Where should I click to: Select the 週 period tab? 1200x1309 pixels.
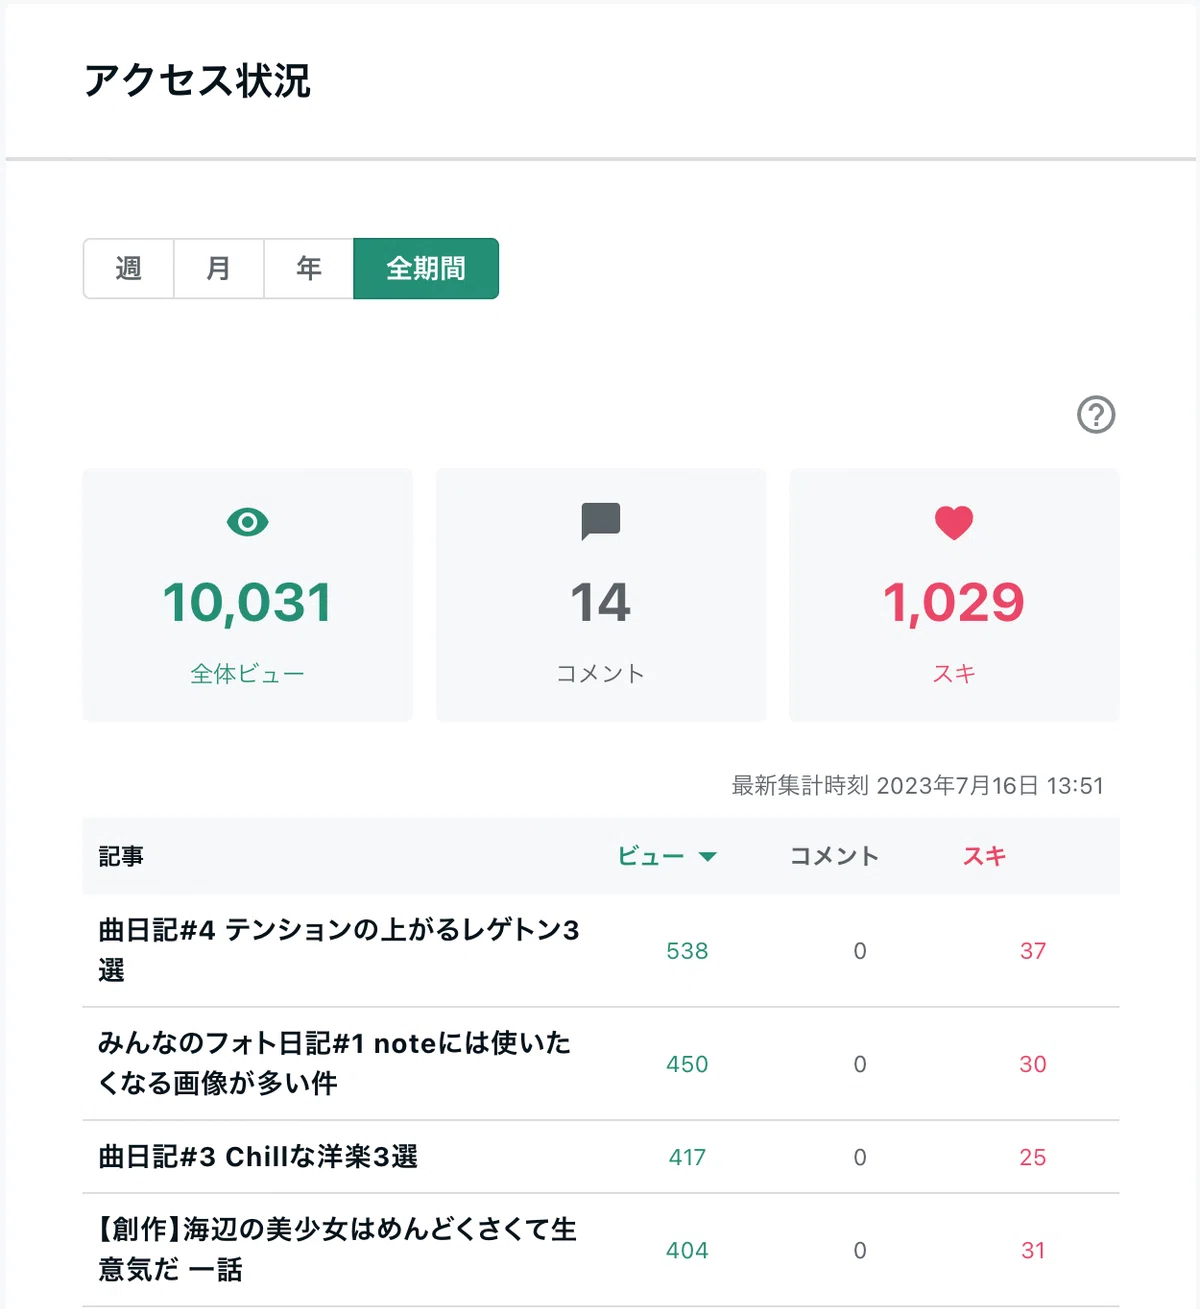point(128,268)
